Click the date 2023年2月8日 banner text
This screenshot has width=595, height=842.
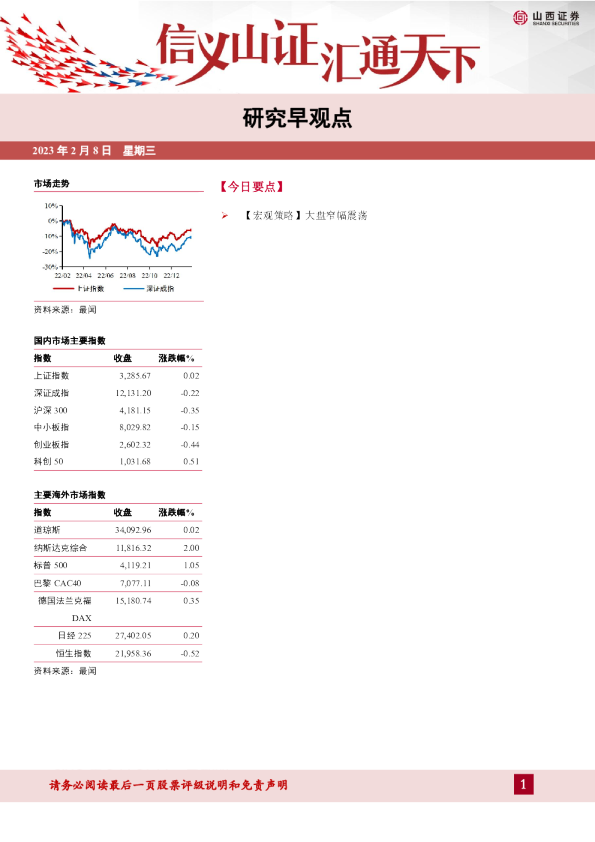71,150
